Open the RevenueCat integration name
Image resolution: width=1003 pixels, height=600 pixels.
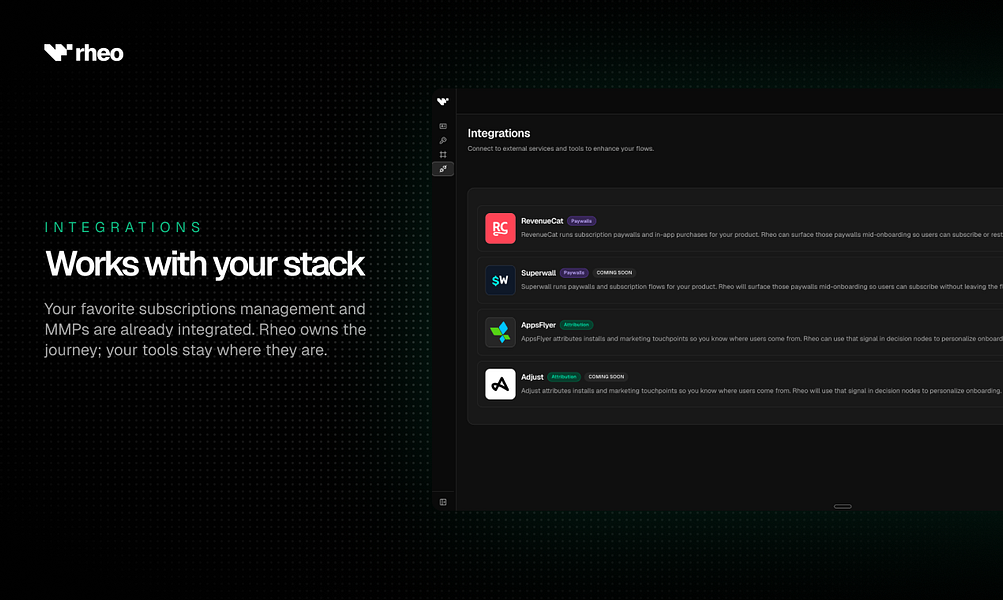tap(542, 221)
